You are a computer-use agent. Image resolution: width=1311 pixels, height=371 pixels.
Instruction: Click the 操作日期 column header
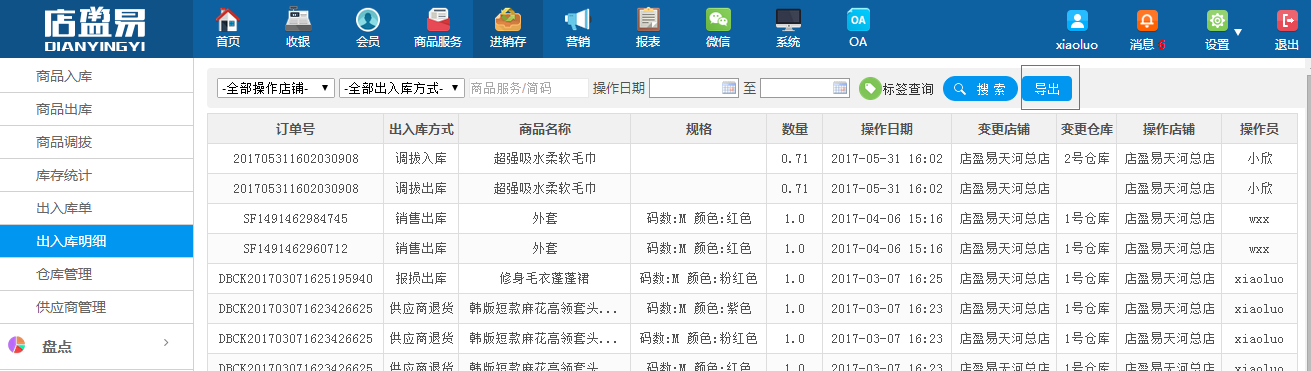tap(886, 129)
